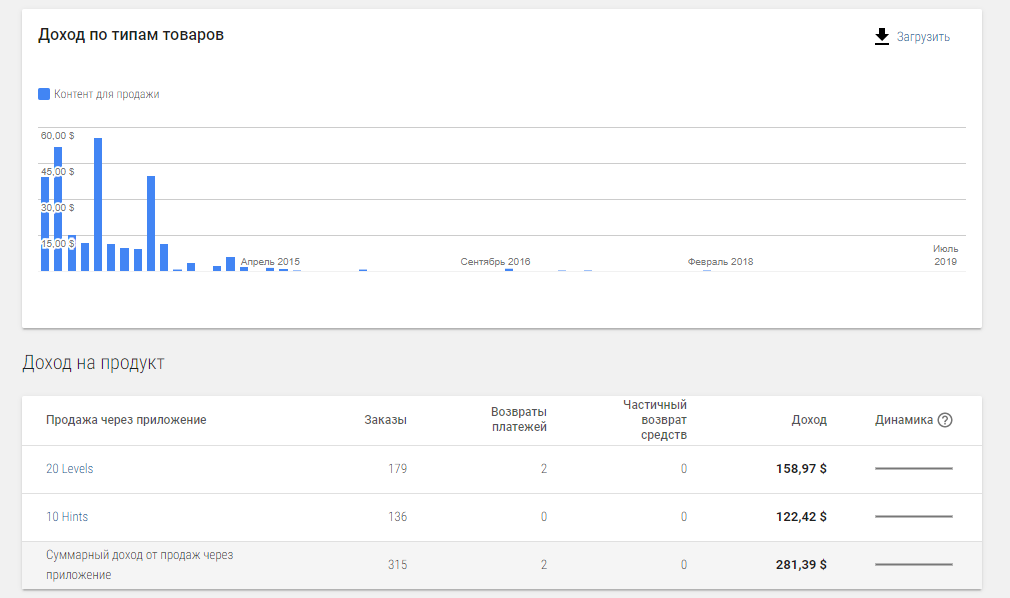The height and width of the screenshot is (598, 1010).
Task: Click the Динамика help question-mark icon
Action: [x=945, y=420]
